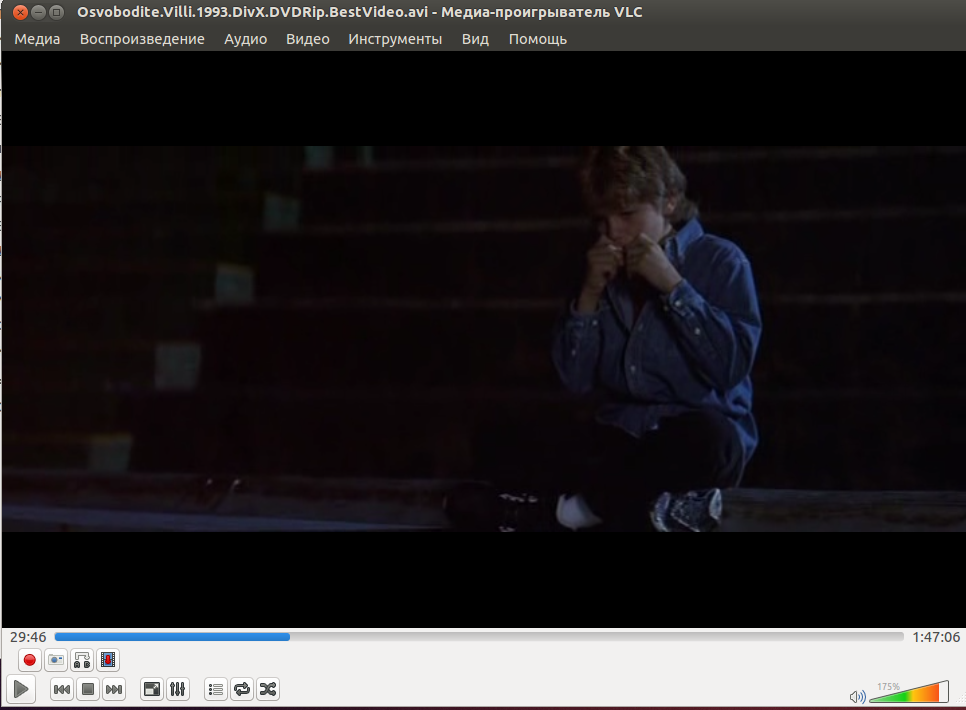This screenshot has height=710, width=966.
Task: Open the Воспроизведение menu
Action: click(142, 39)
